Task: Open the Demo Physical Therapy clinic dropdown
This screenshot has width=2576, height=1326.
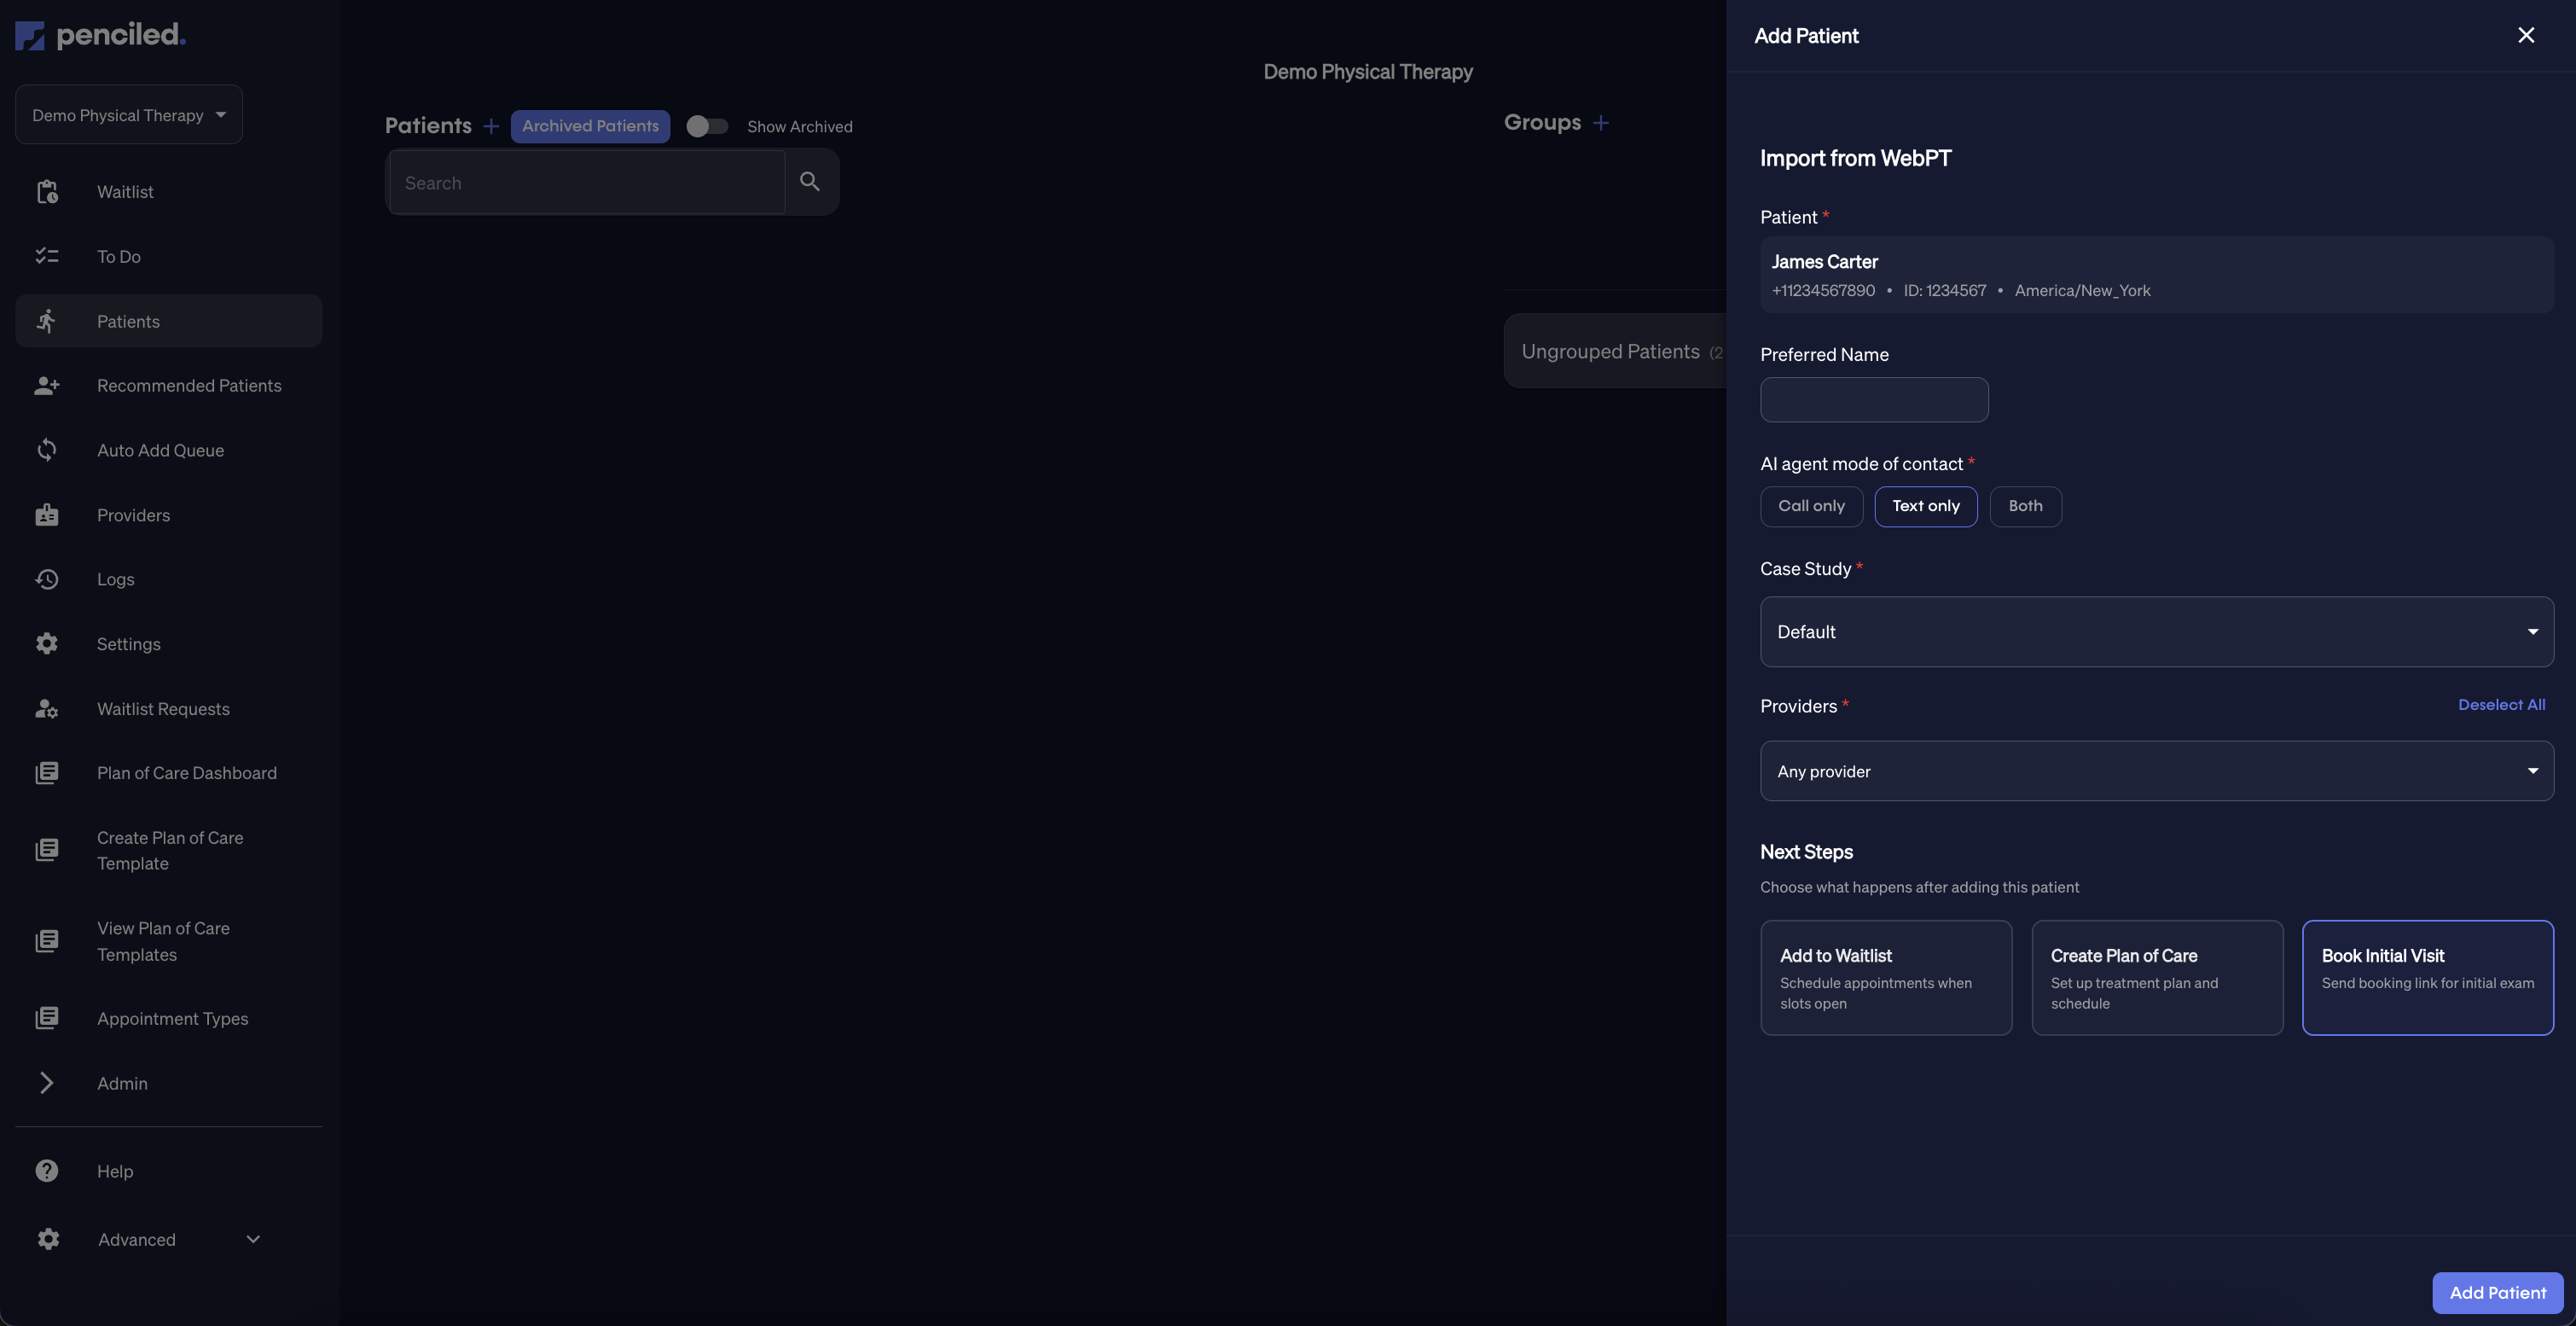Action: point(128,114)
